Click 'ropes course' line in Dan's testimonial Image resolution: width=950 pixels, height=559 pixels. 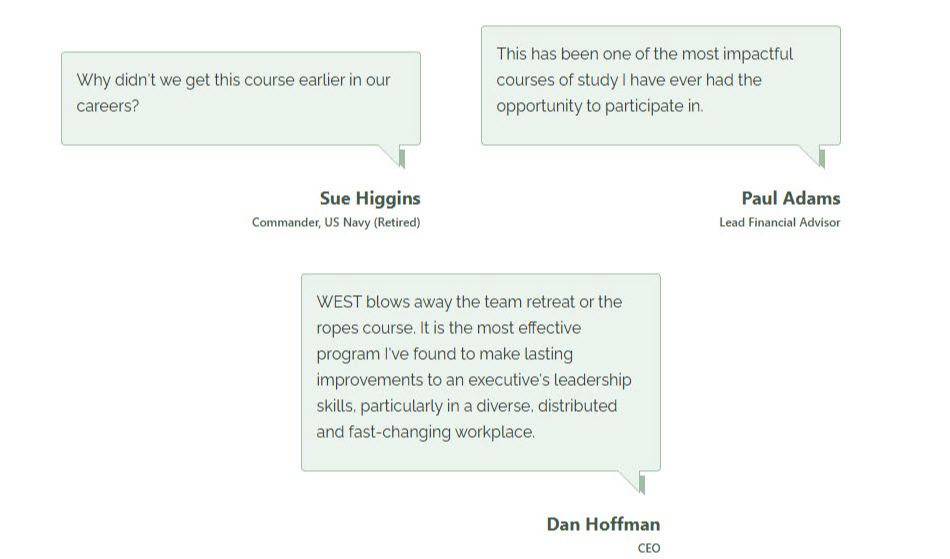click(448, 328)
